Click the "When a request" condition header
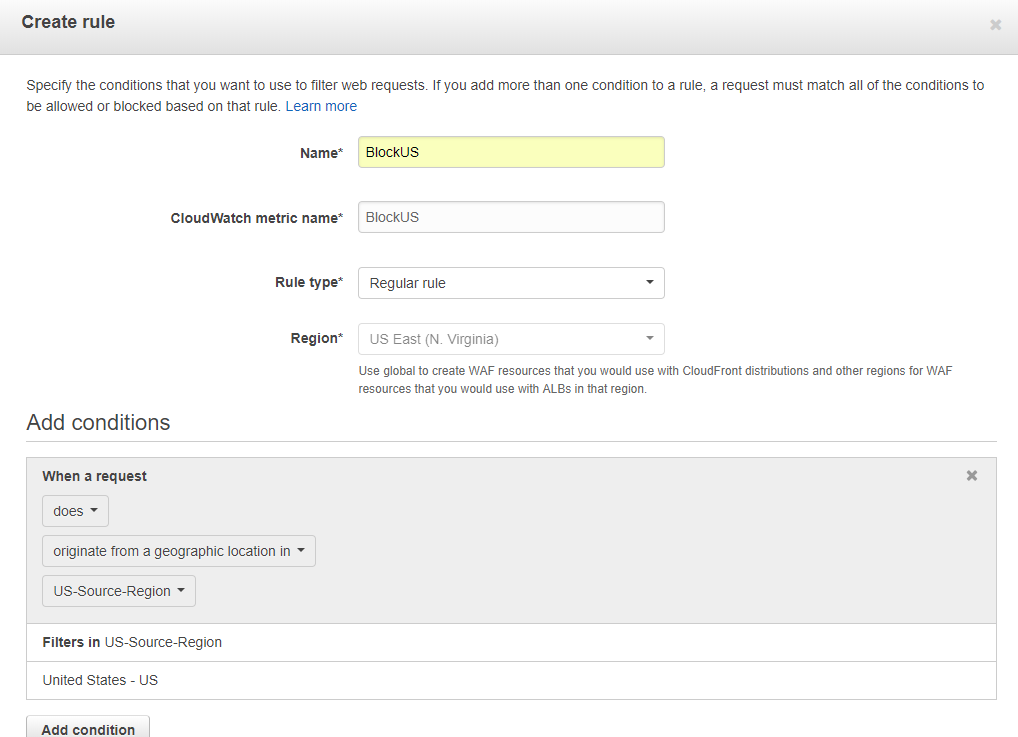Image resolution: width=1018 pixels, height=737 pixels. (x=94, y=476)
